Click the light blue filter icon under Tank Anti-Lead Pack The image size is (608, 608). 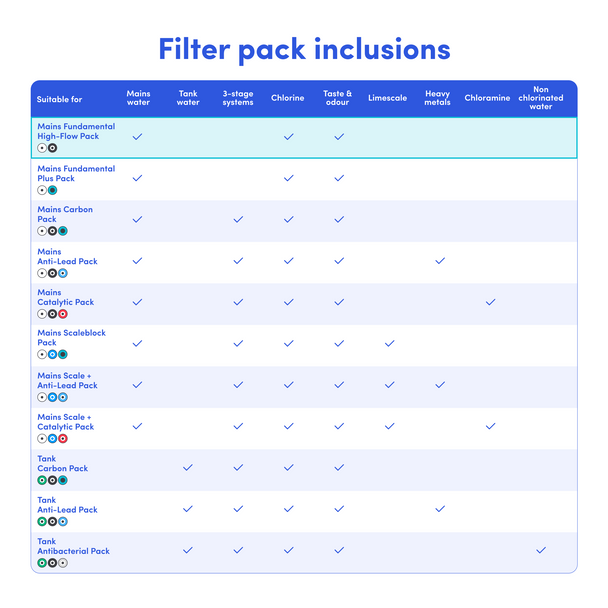pos(63,522)
